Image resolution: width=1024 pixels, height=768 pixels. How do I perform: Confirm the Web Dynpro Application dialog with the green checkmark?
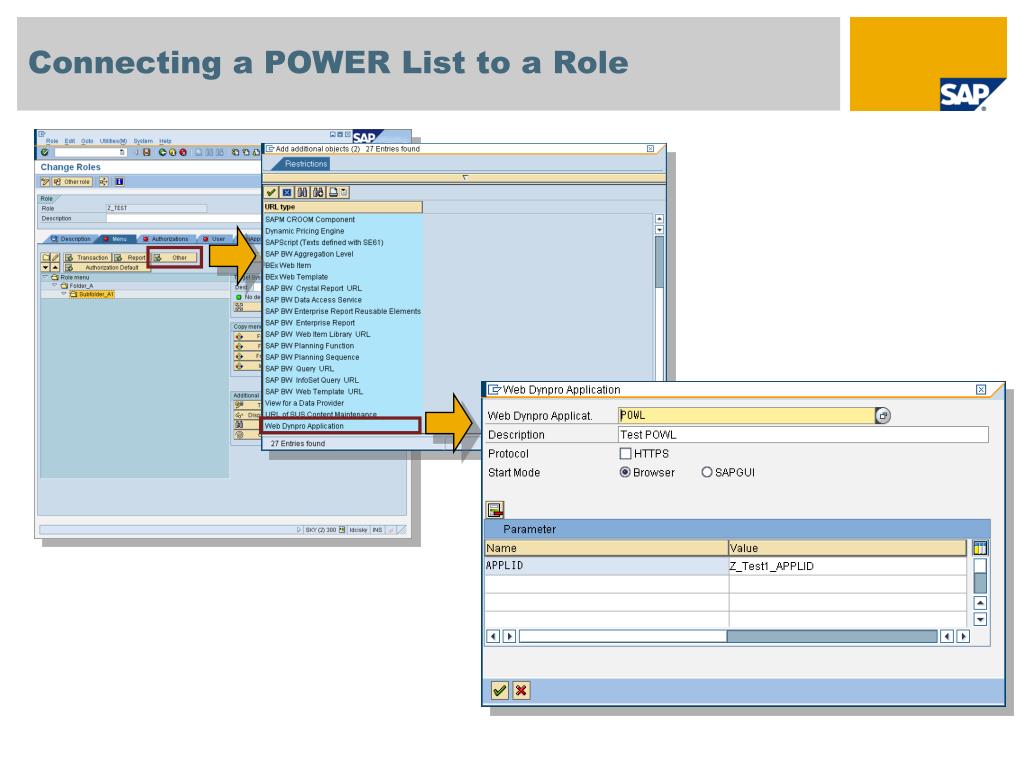(500, 690)
